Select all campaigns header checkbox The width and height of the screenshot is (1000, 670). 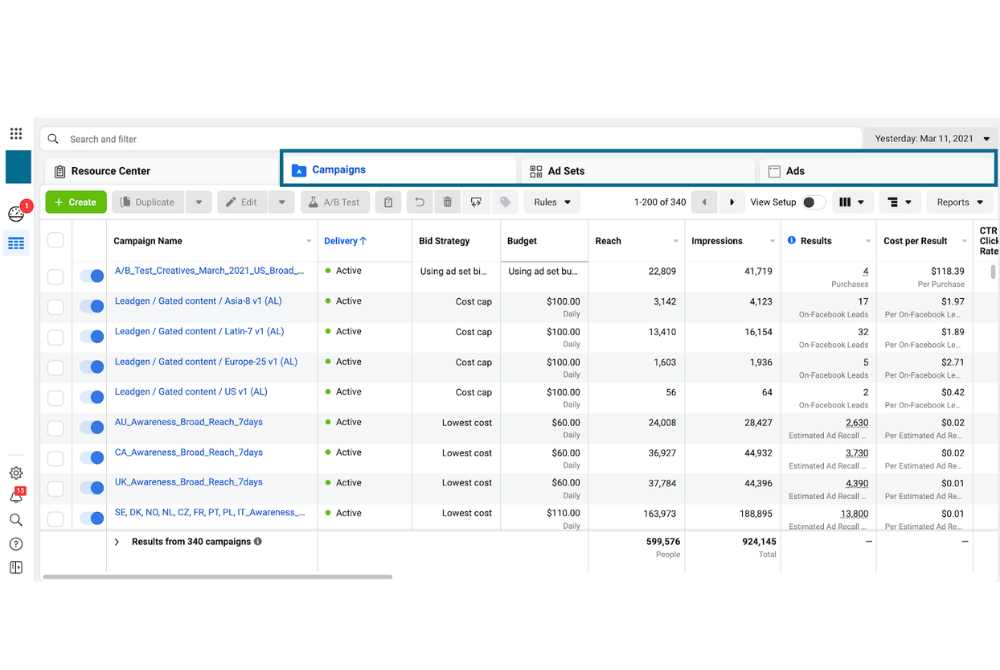[55, 240]
